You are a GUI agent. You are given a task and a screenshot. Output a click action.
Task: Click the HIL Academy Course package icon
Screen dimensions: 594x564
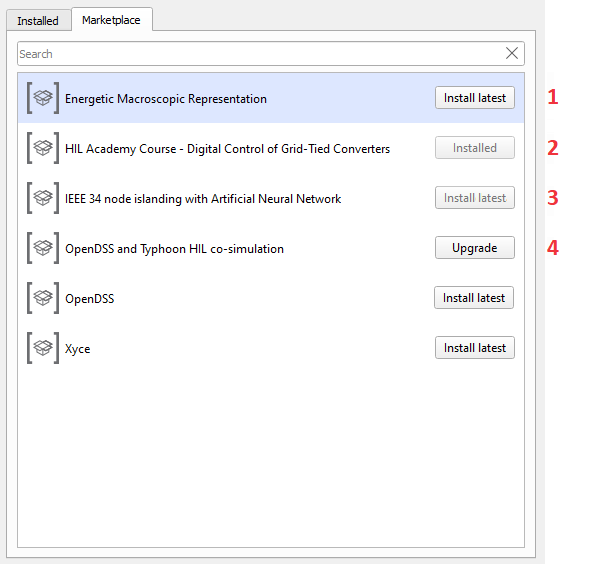click(43, 148)
